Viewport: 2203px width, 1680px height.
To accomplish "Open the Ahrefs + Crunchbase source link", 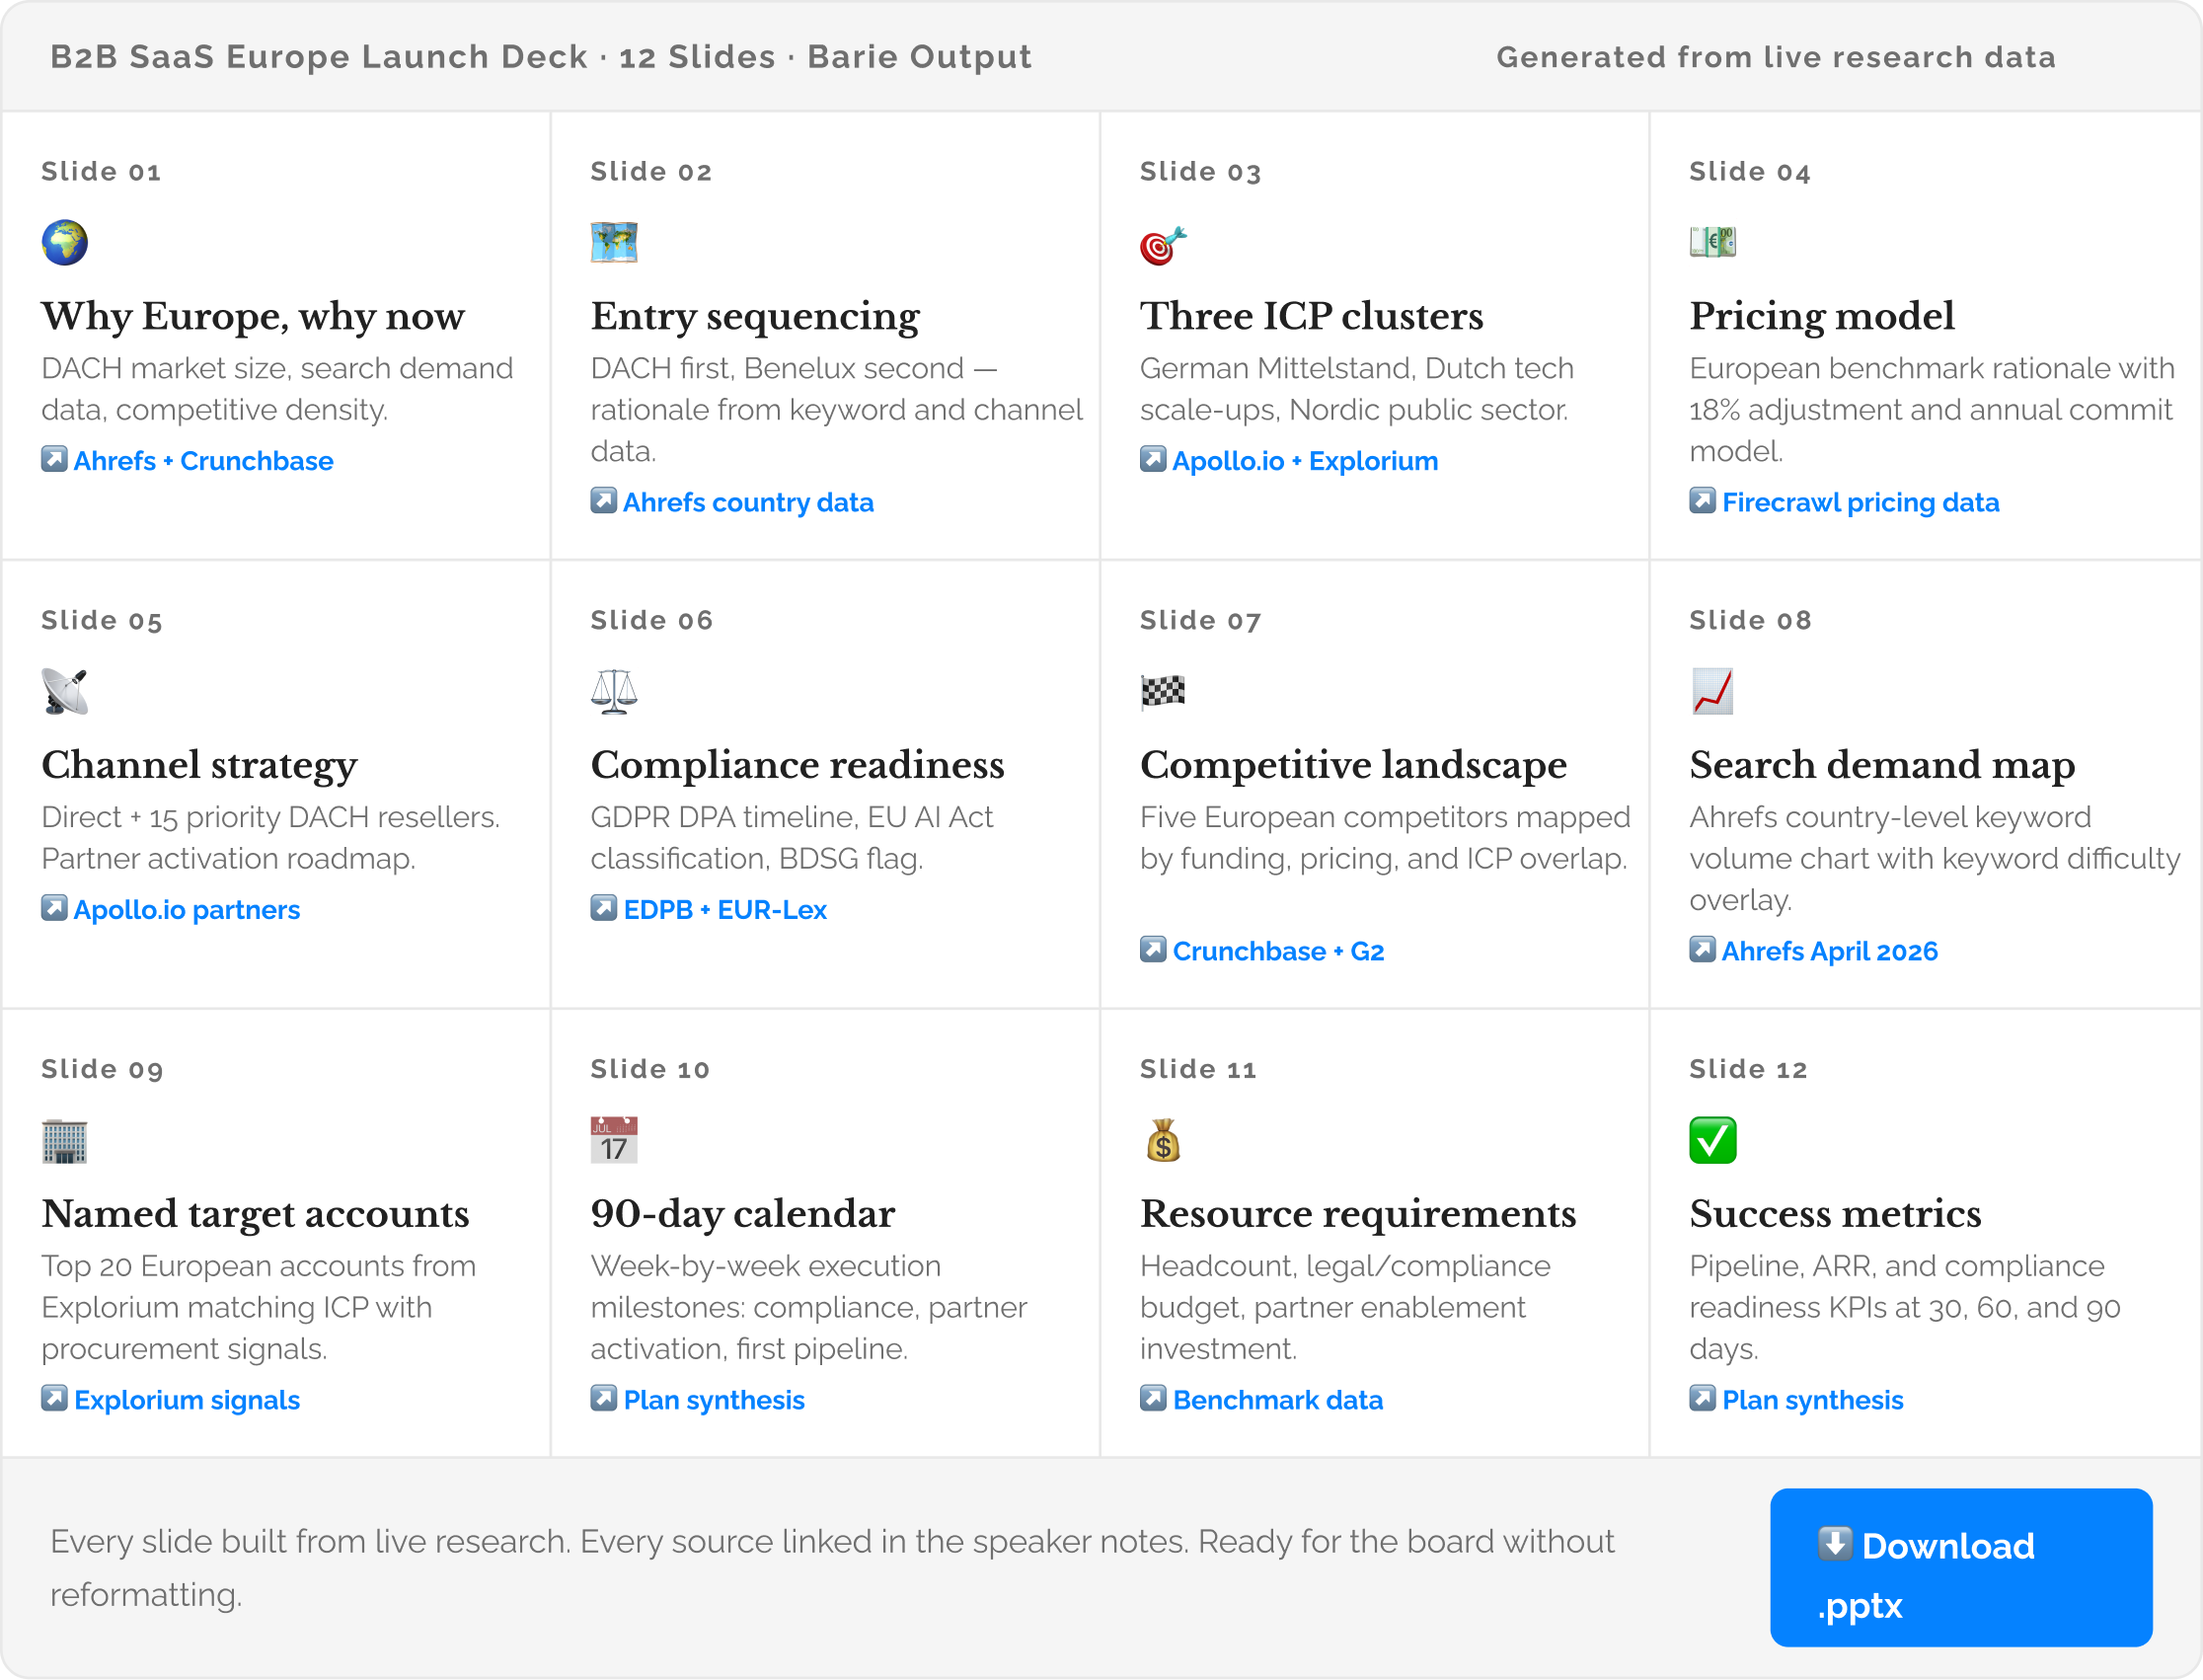I will tap(187, 461).
